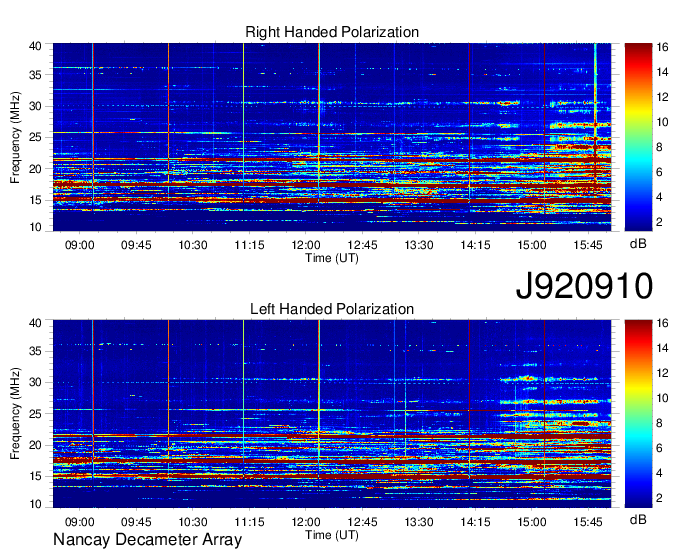Click the 09:00 time tick of Left Handed plot

tap(79, 522)
